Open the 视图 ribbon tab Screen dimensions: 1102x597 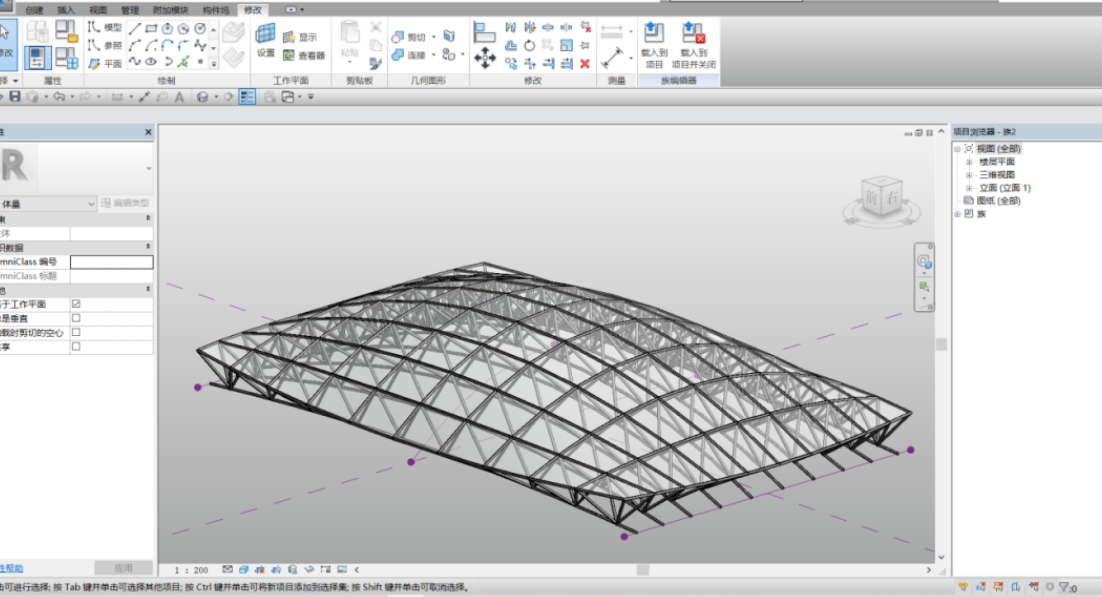click(98, 10)
